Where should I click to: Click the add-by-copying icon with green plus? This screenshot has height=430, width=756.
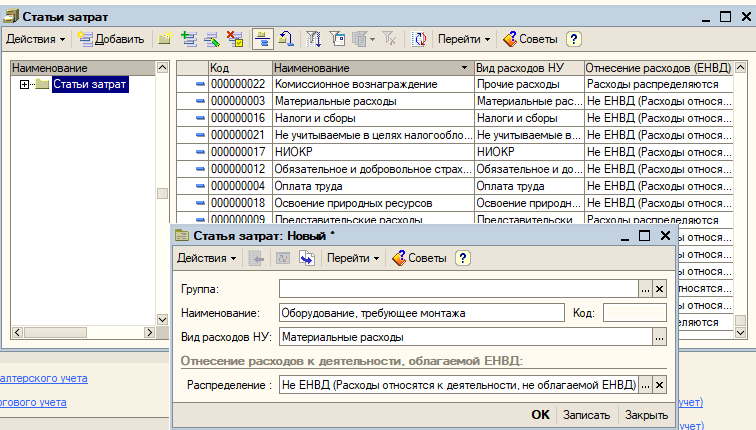(189, 39)
